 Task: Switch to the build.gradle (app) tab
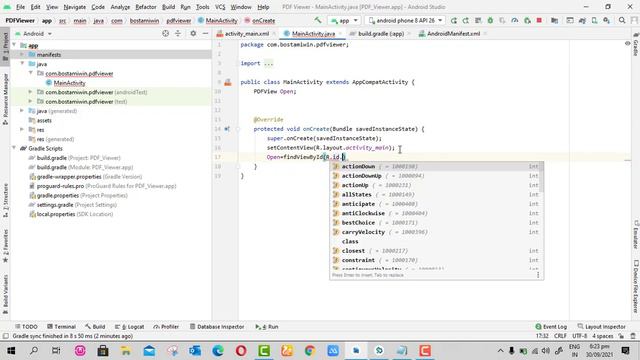tap(380, 34)
